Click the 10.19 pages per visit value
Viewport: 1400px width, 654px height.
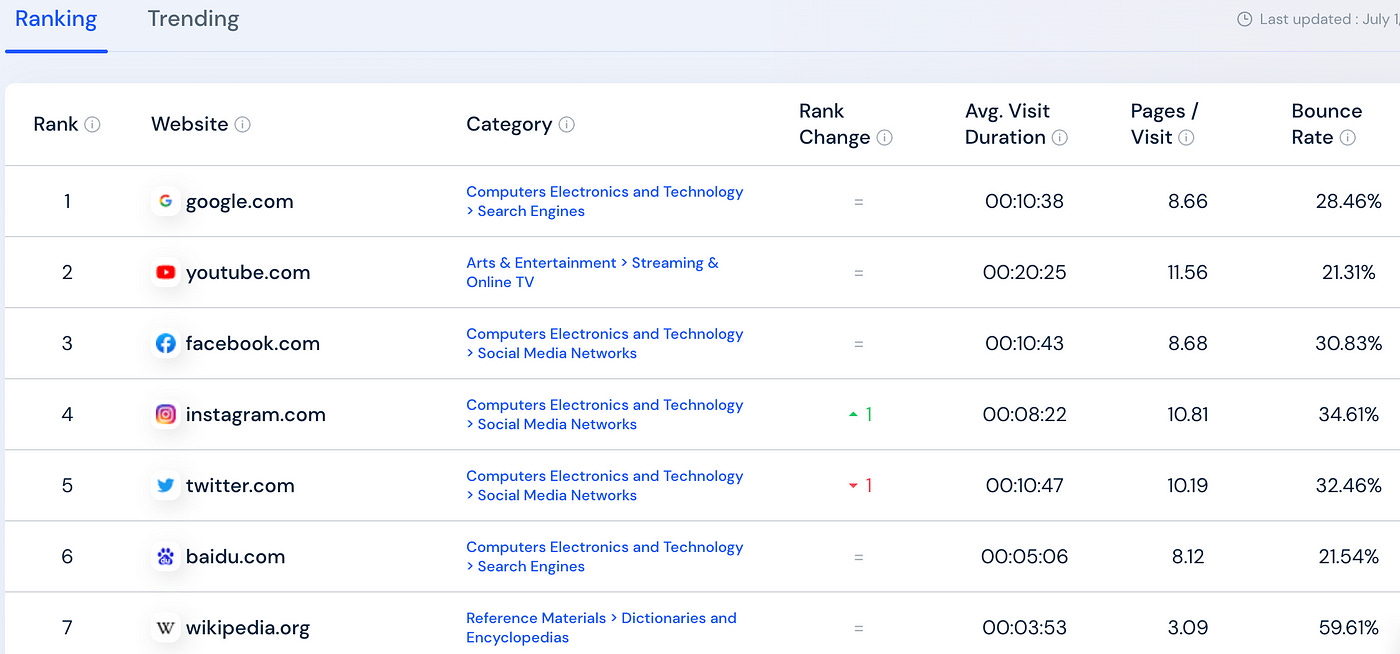pos(1188,485)
